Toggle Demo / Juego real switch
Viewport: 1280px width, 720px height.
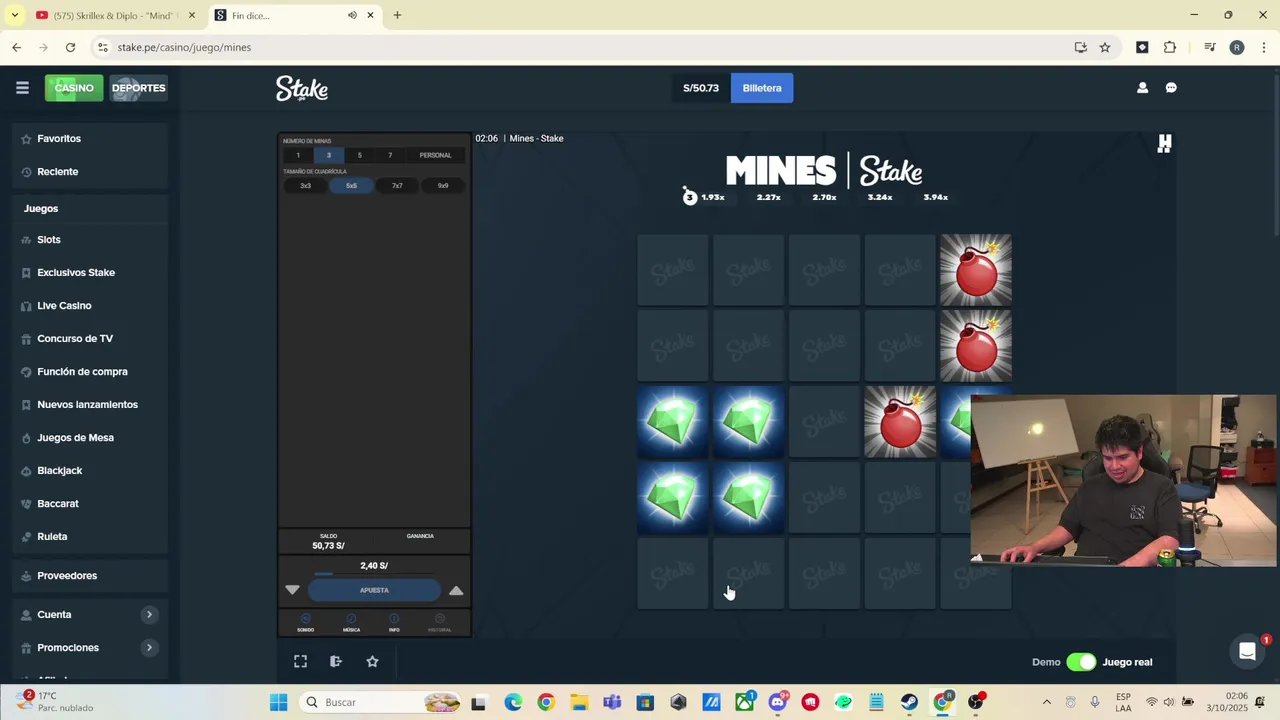click(1081, 662)
